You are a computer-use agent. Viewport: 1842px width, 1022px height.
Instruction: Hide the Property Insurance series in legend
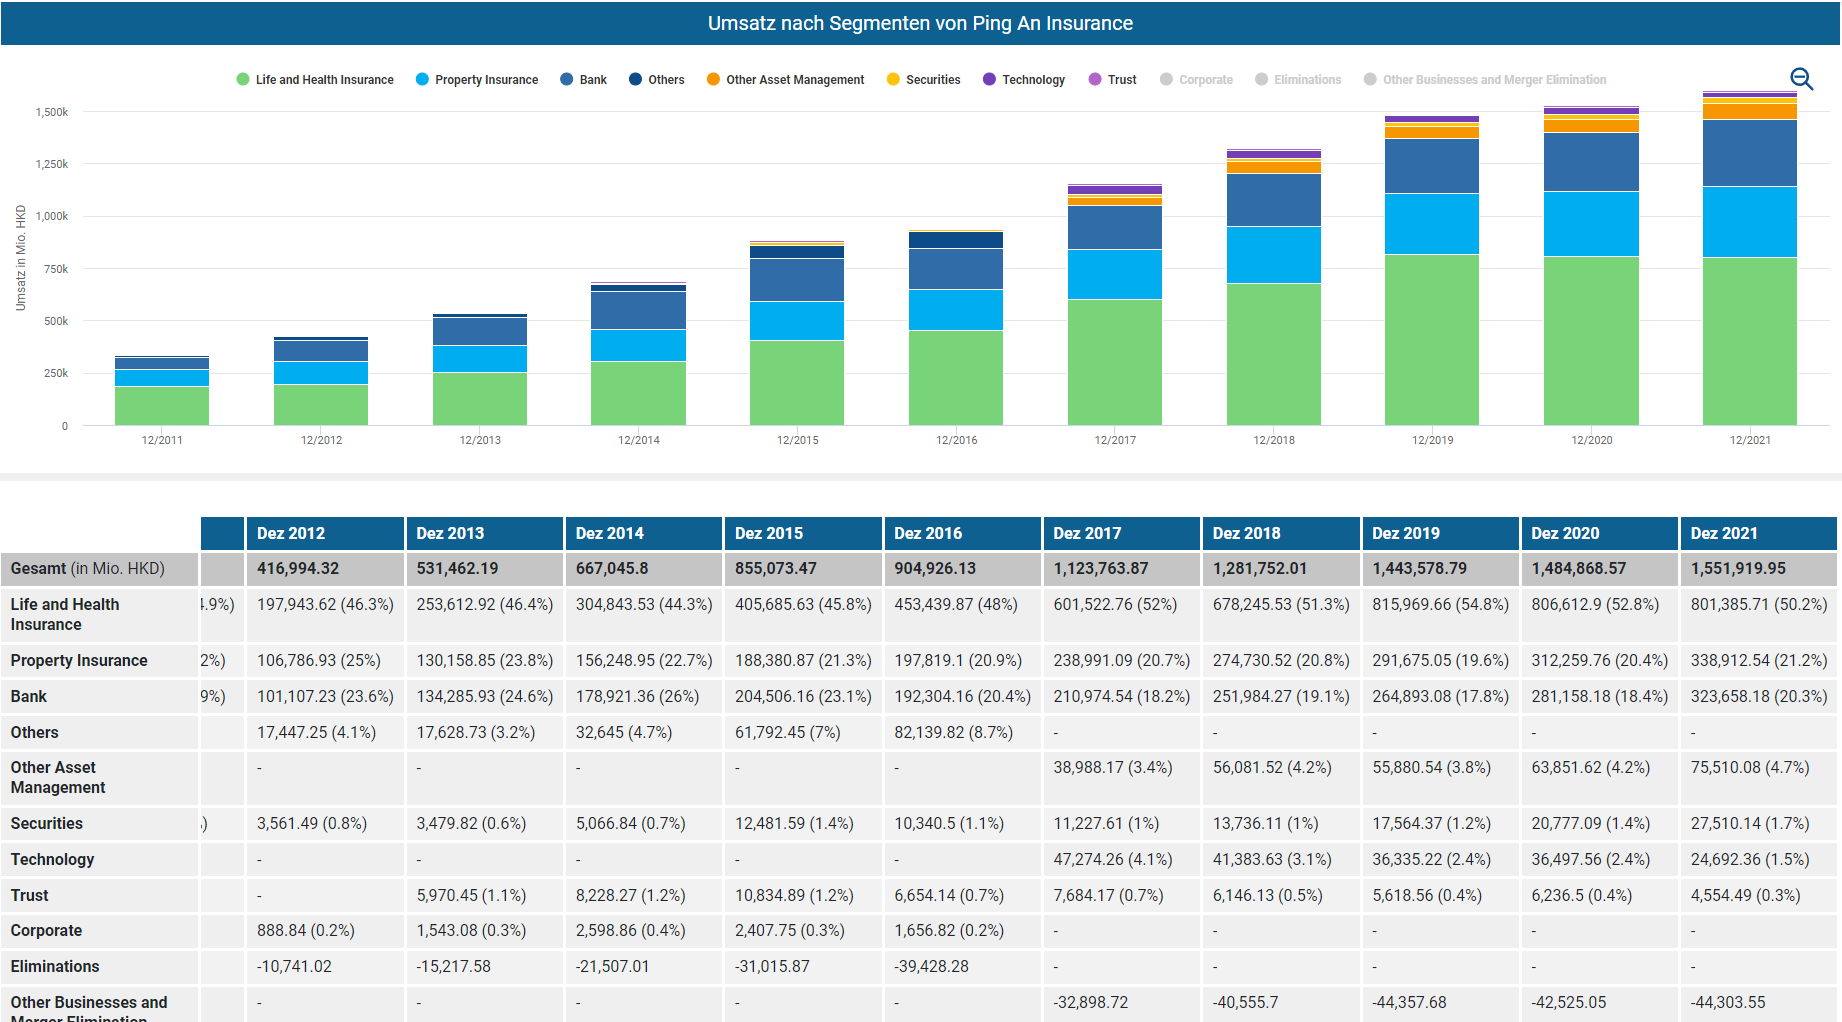pos(485,80)
